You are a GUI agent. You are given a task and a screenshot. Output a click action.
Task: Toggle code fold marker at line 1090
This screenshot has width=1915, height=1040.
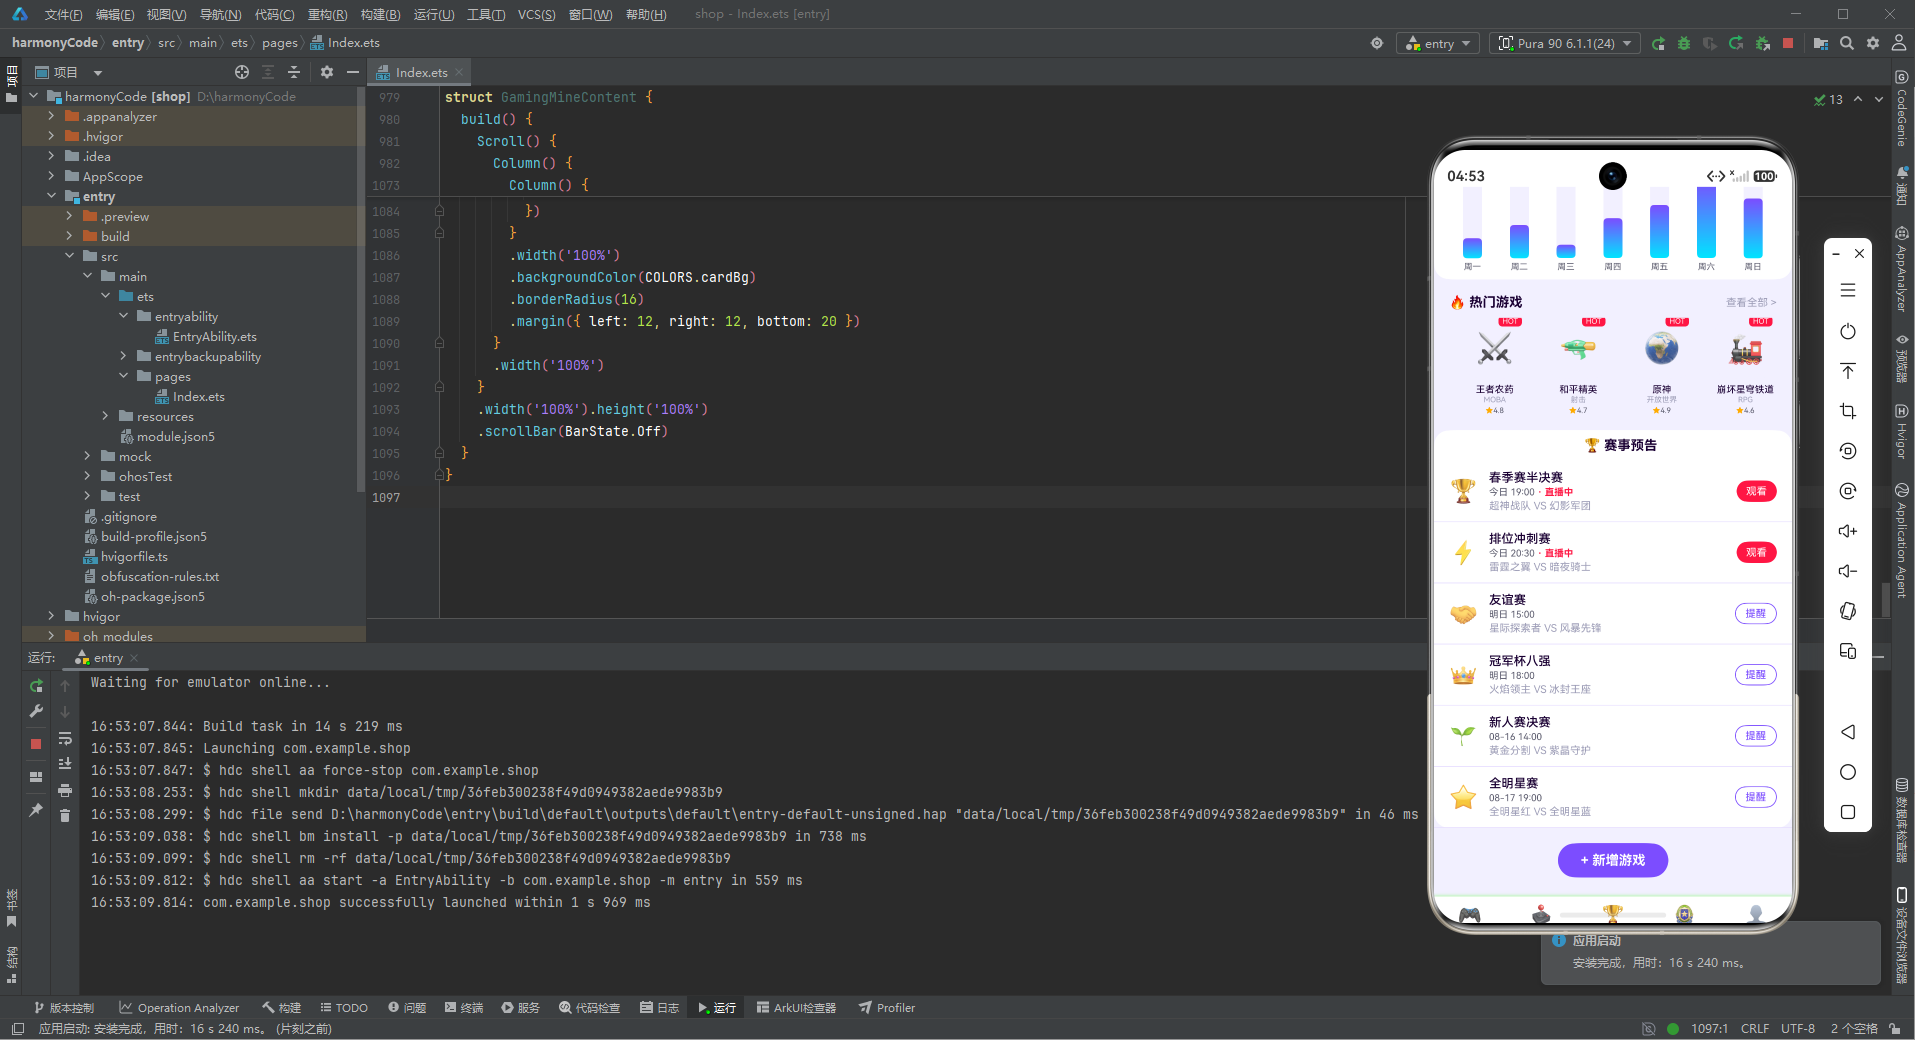coord(439,343)
